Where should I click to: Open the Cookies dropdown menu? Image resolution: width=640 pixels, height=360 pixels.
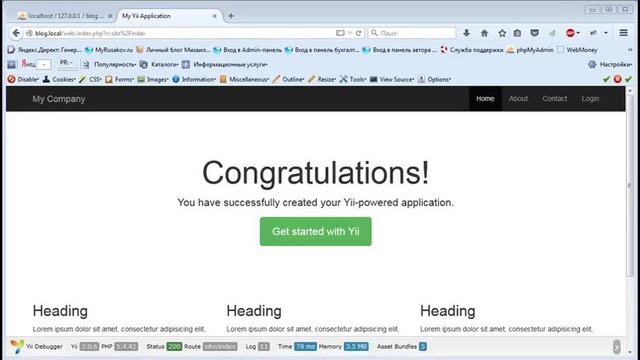(60, 79)
